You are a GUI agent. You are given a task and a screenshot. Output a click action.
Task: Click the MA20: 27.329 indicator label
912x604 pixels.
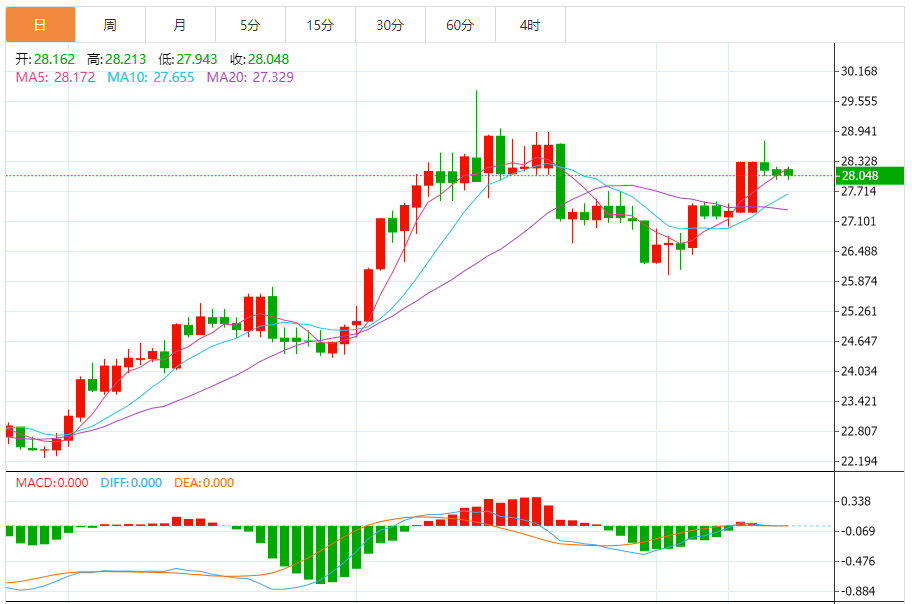coord(250,77)
